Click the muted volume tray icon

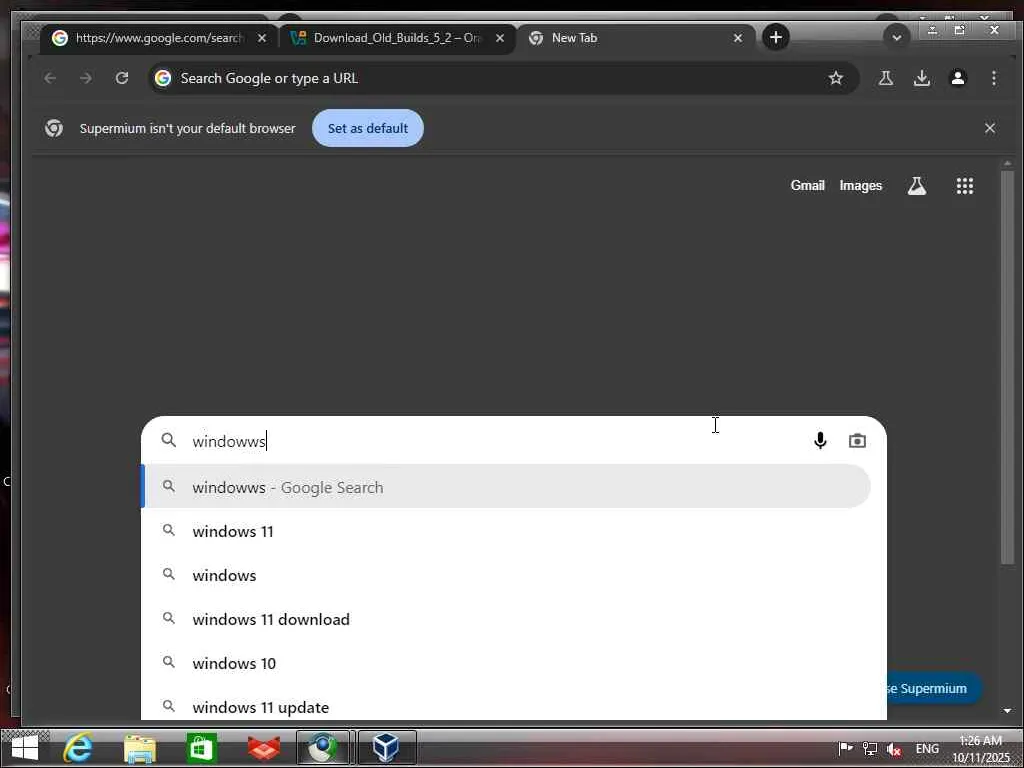click(894, 749)
